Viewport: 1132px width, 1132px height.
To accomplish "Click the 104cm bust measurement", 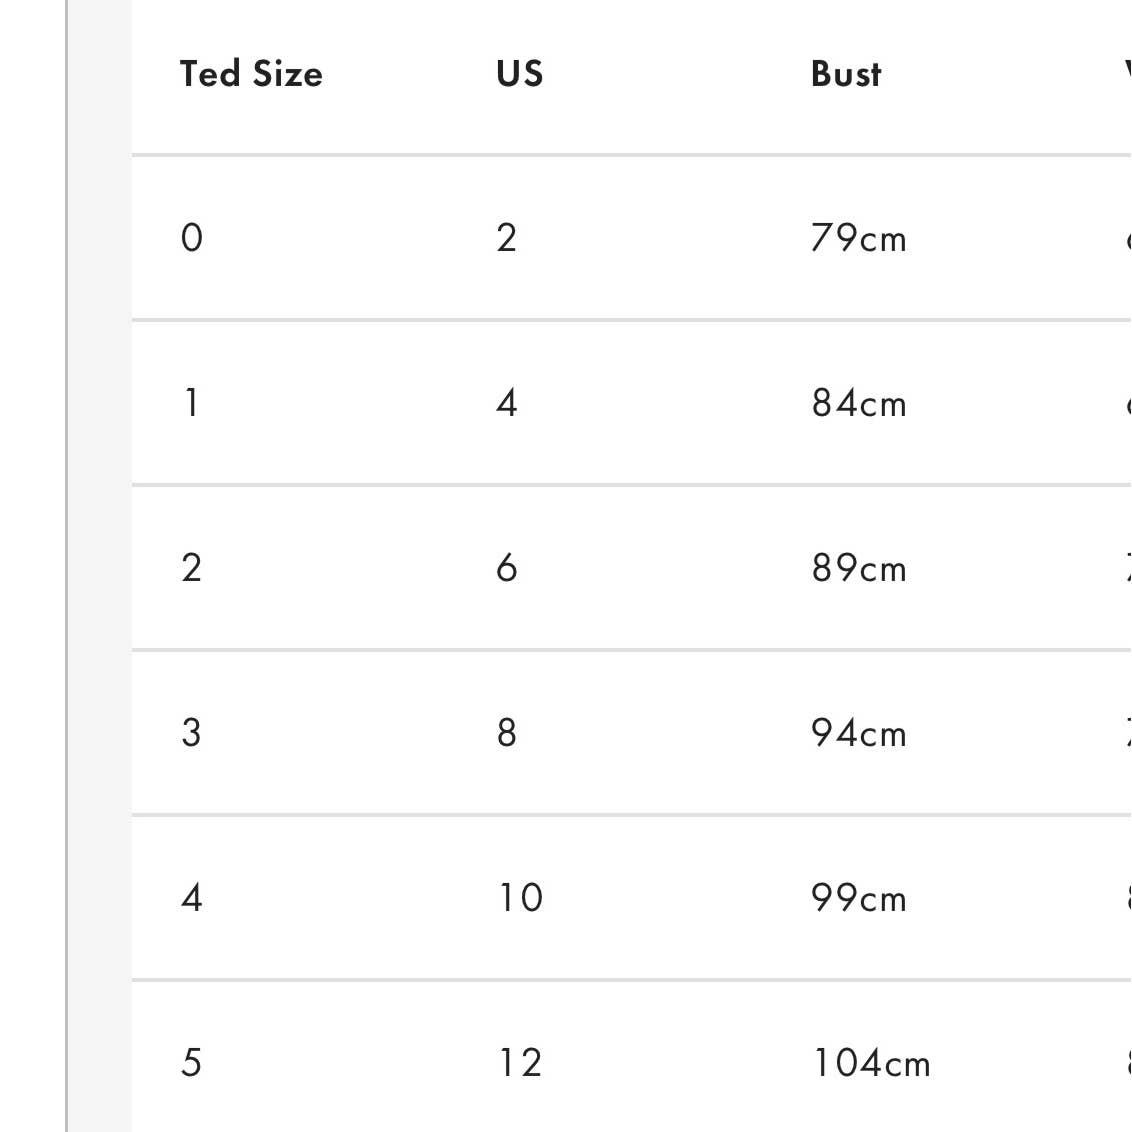I will click(x=871, y=1063).
